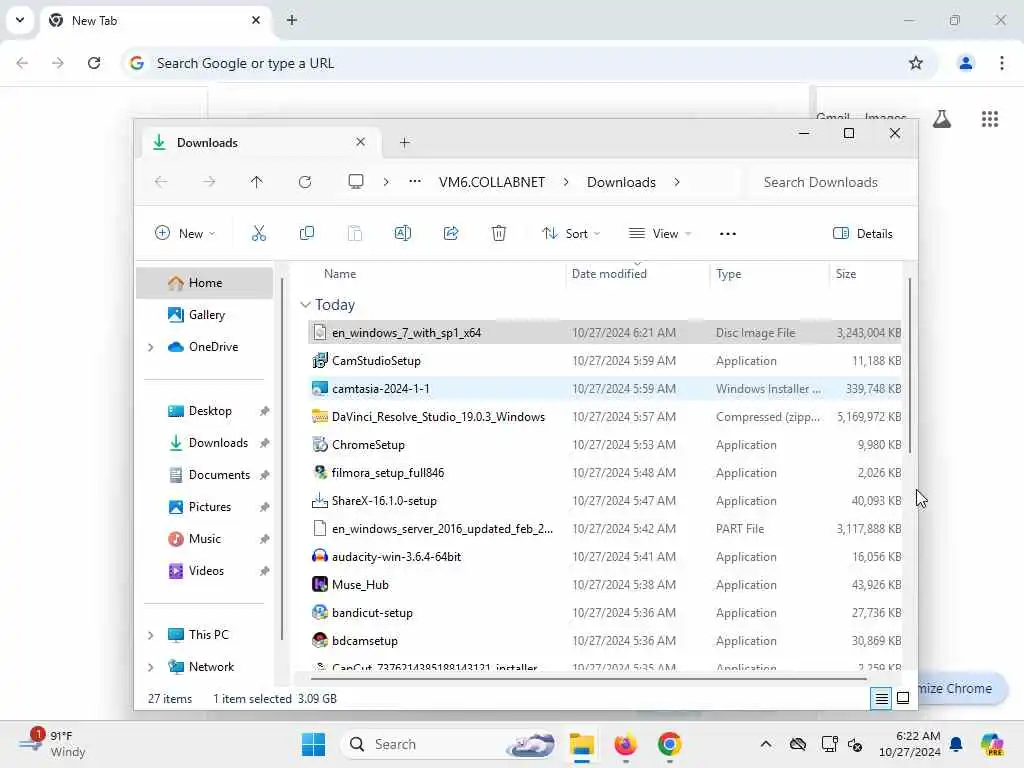
Task: Select ShareX-16.1.0-setup file
Action: point(605,502)
